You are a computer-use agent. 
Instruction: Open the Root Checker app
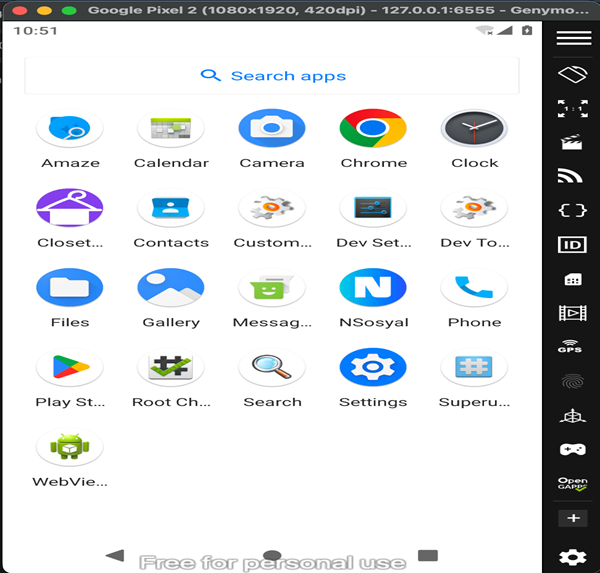pos(171,367)
